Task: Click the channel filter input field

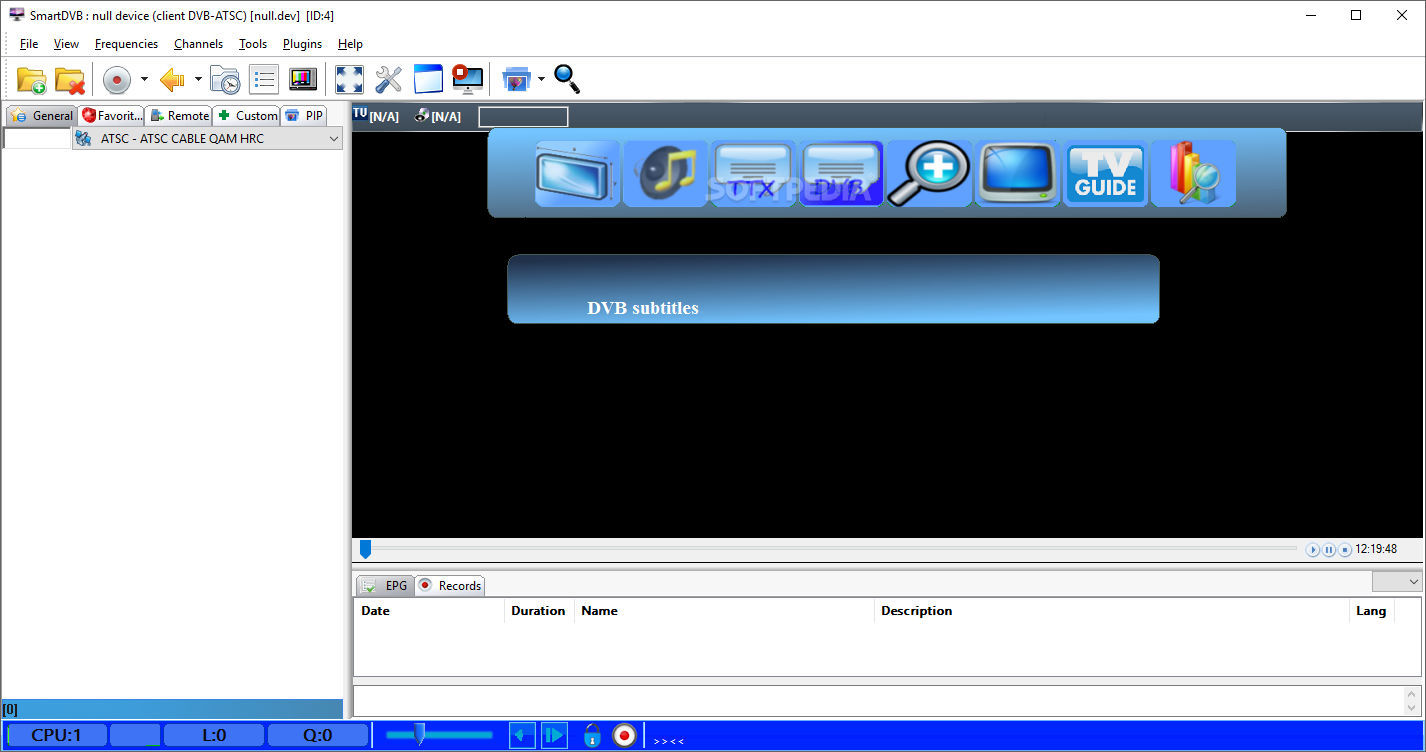Action: point(37,139)
